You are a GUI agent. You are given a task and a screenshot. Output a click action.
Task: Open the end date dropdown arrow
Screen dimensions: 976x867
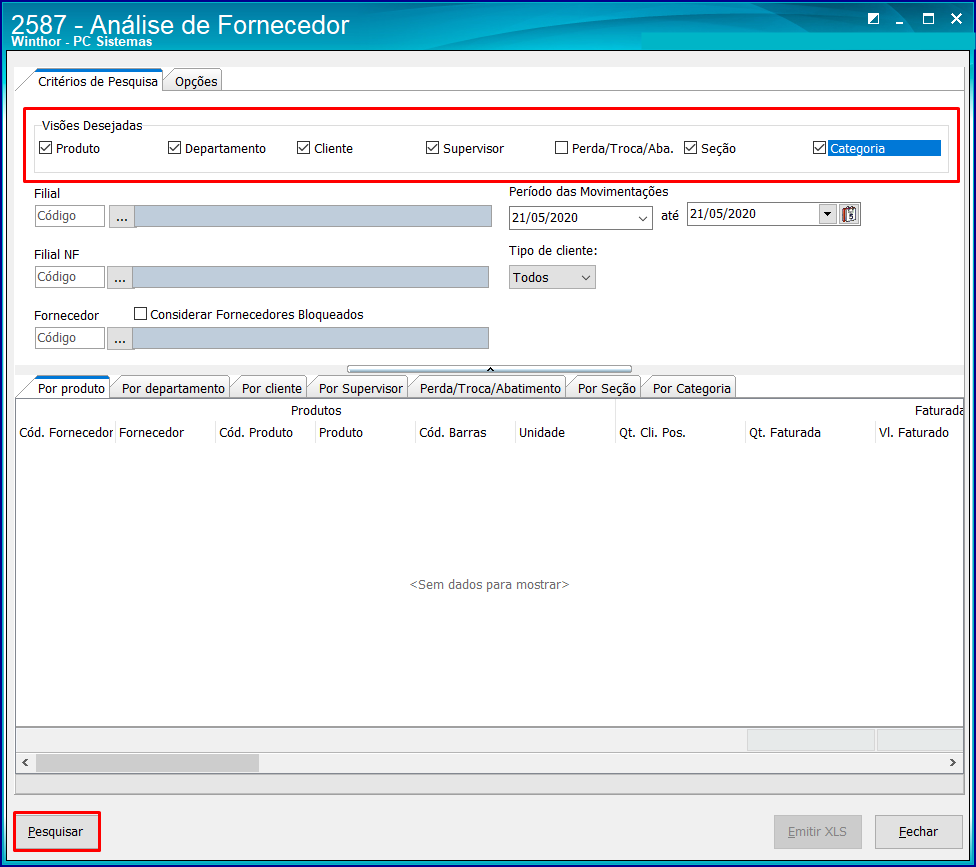click(827, 214)
